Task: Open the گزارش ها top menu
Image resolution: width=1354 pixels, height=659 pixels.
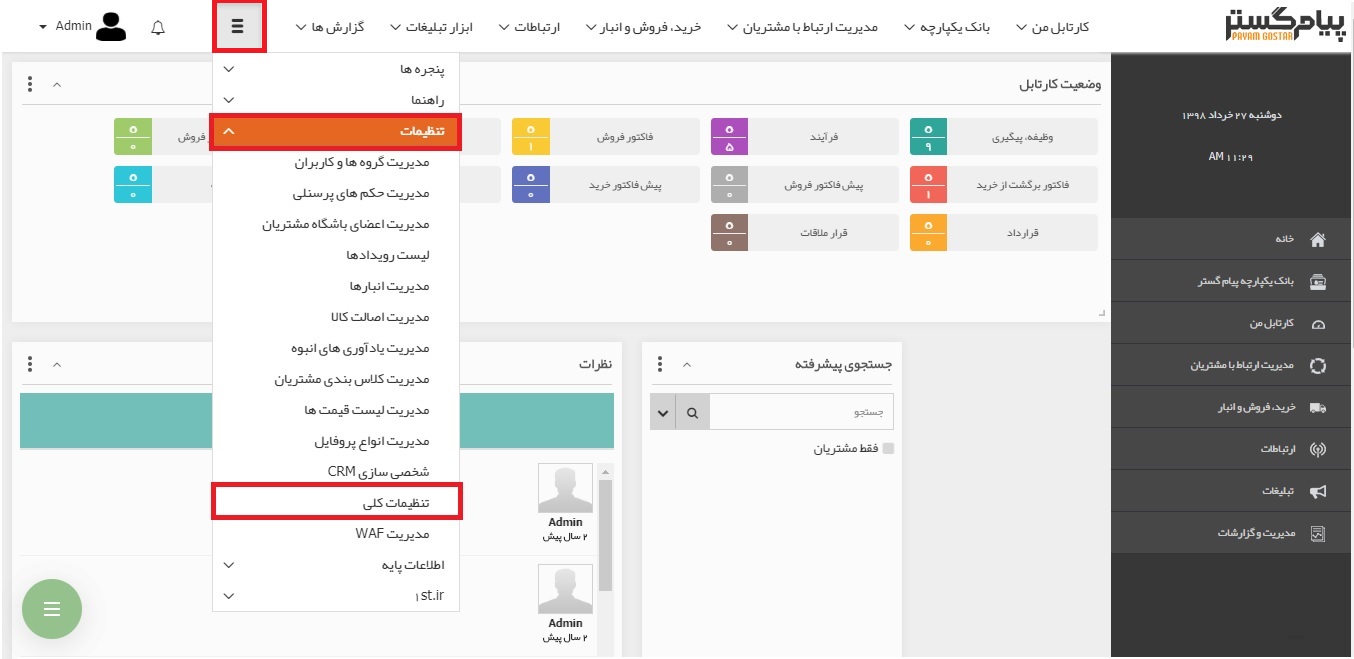Action: pyautogui.click(x=330, y=27)
